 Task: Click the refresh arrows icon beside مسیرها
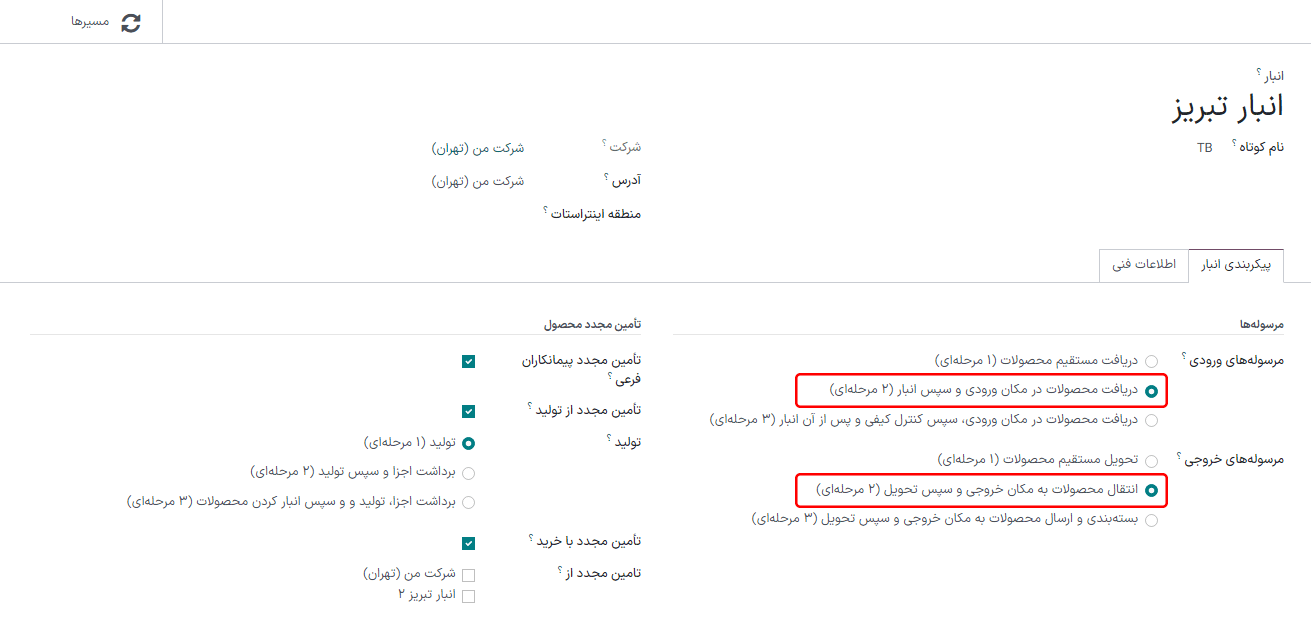point(131,22)
